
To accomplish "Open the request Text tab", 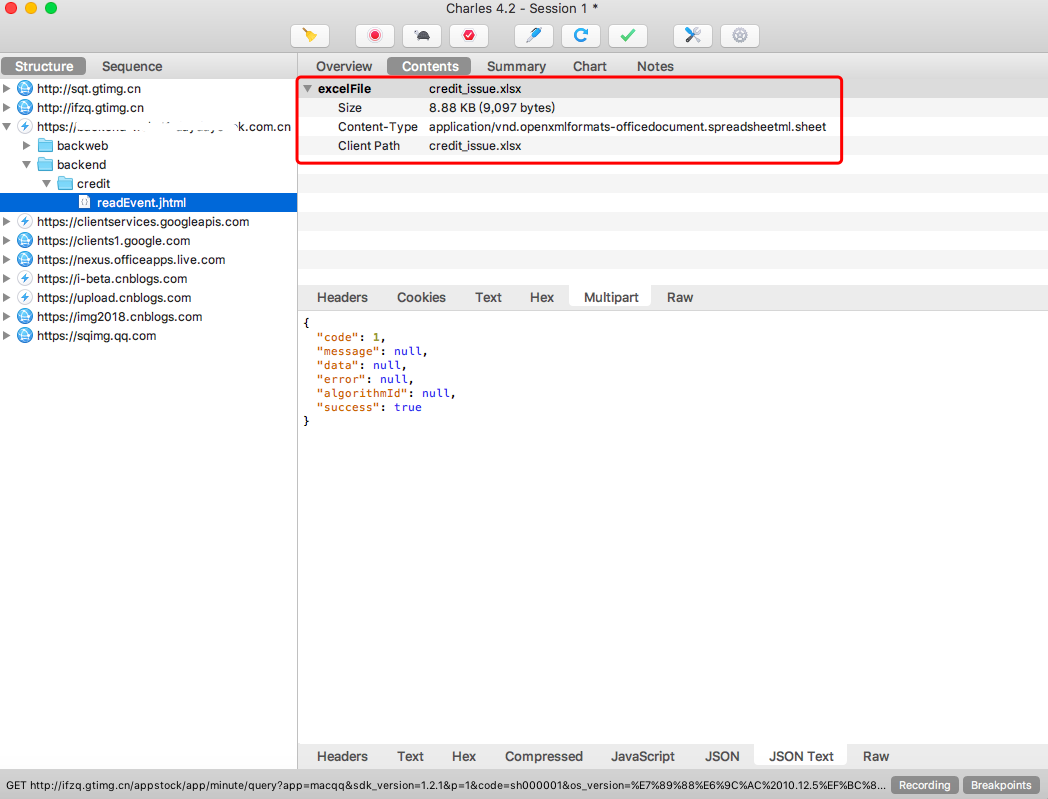I will click(488, 298).
